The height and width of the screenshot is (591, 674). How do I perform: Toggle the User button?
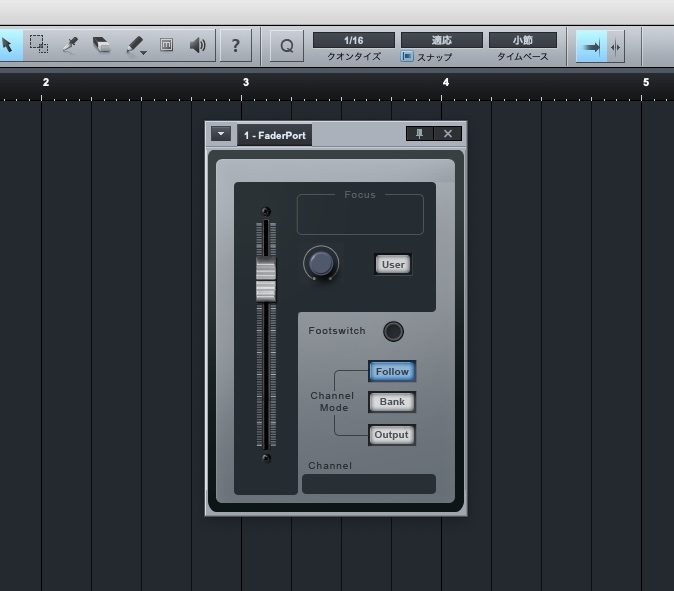(393, 264)
